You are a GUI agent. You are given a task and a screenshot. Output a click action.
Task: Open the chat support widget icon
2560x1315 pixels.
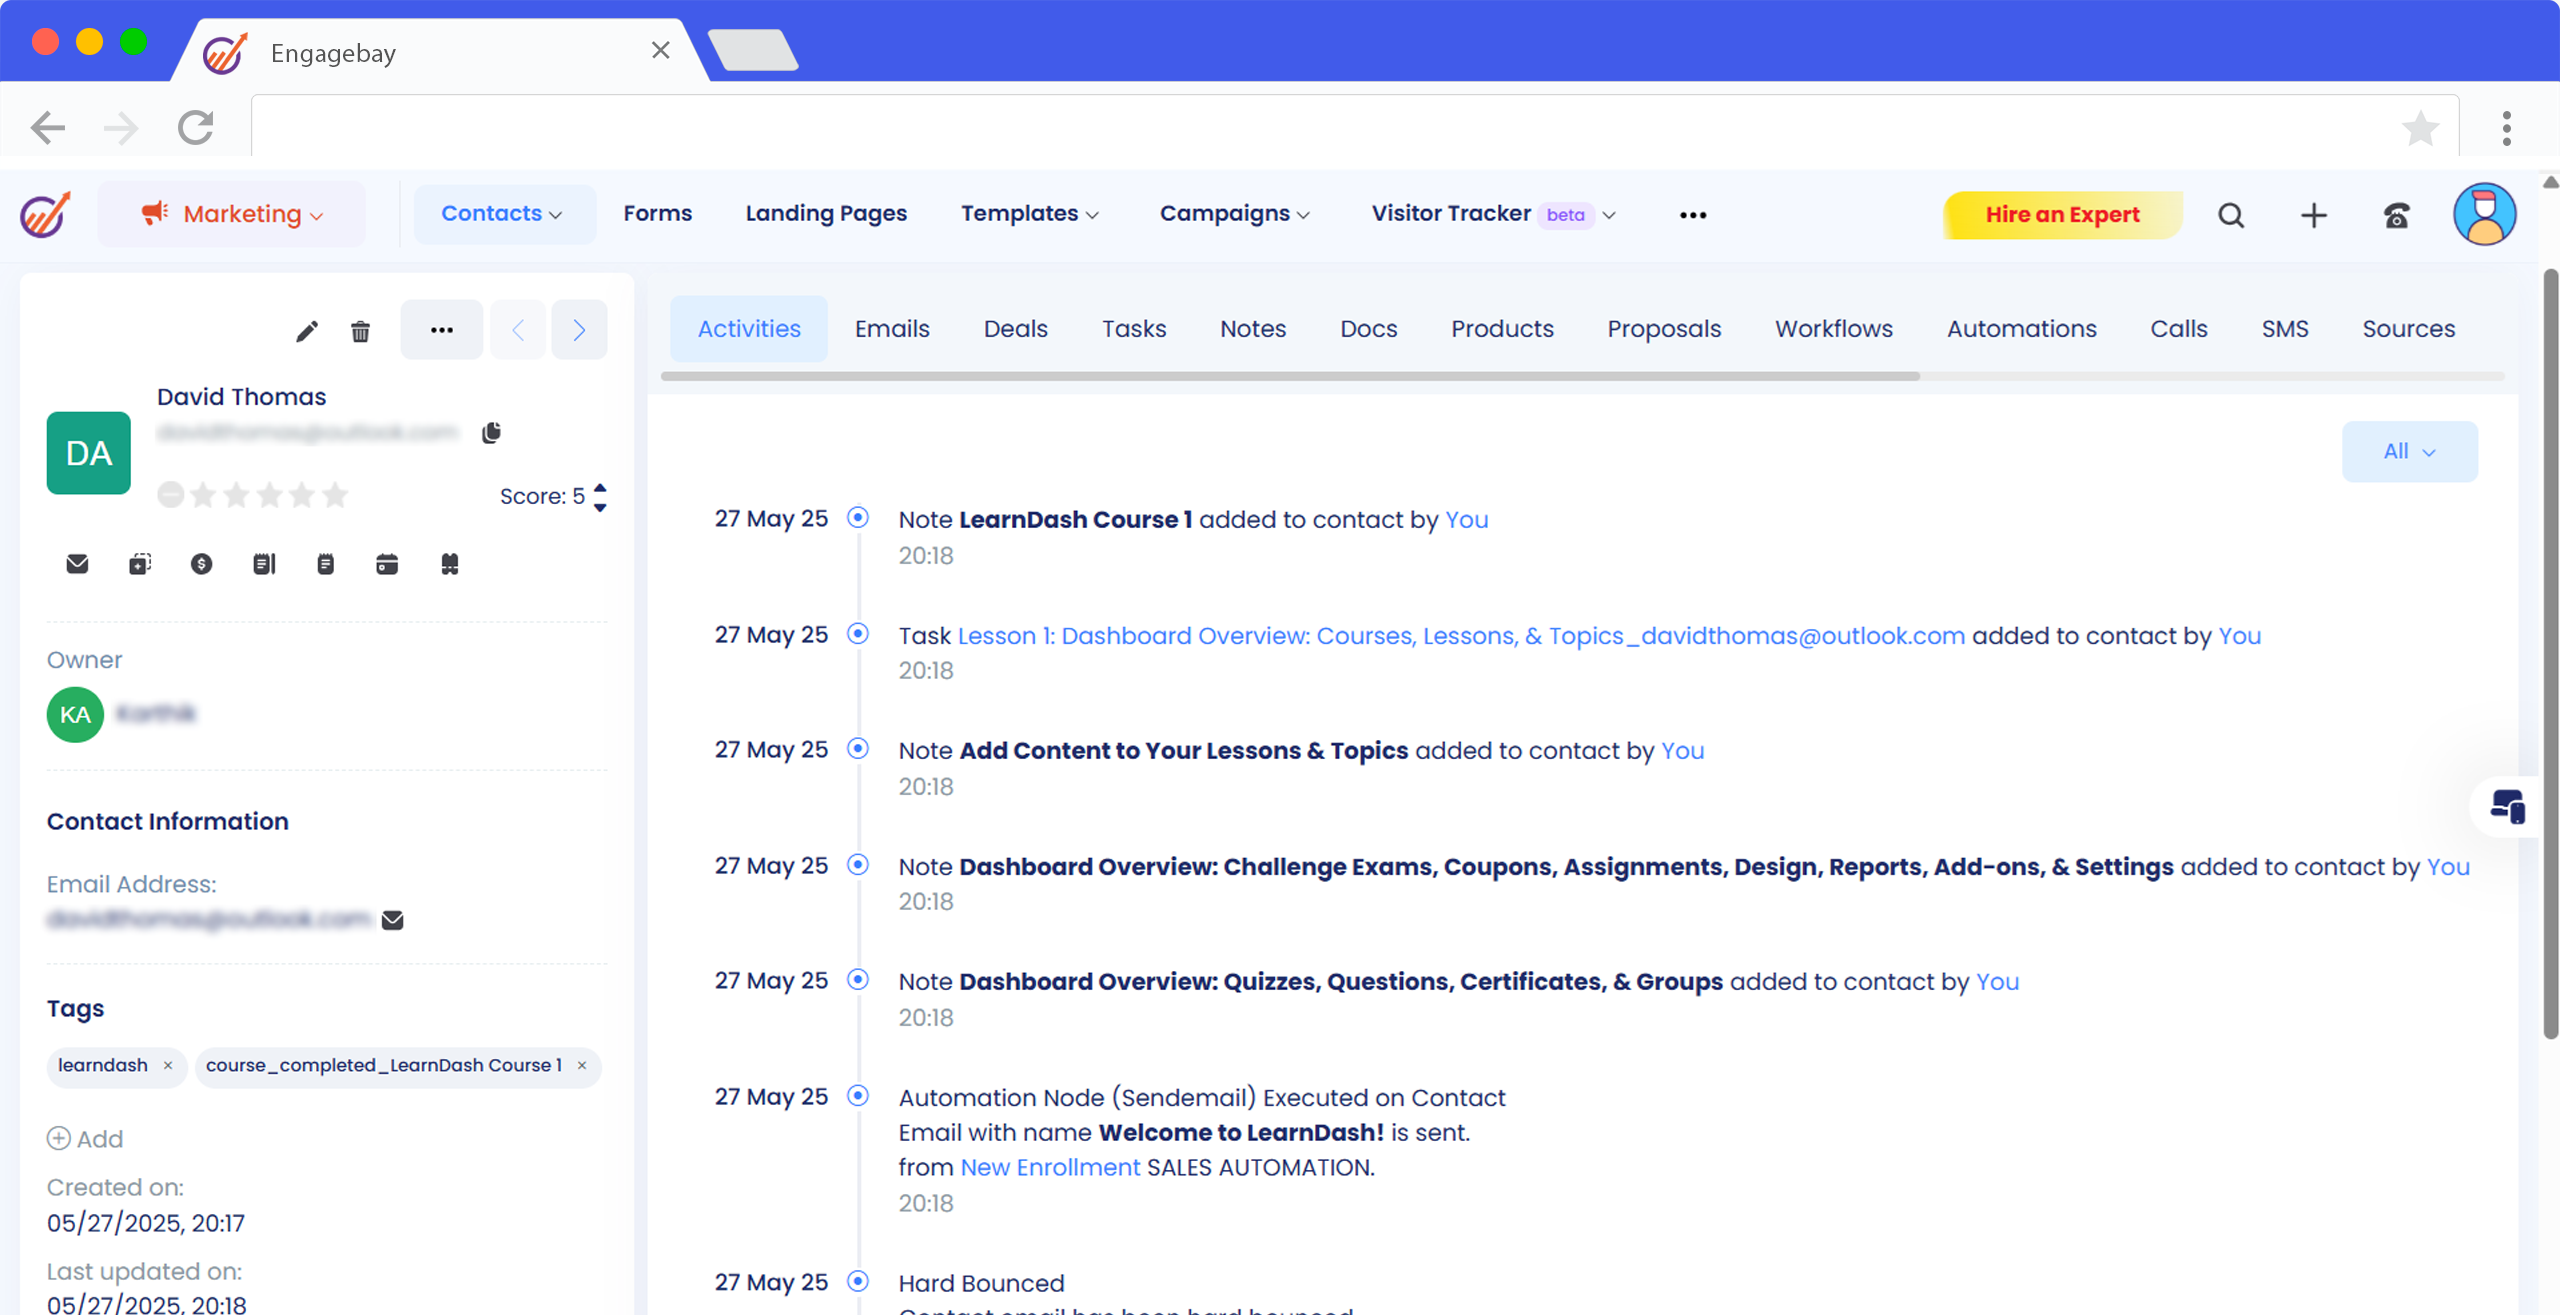(2507, 806)
